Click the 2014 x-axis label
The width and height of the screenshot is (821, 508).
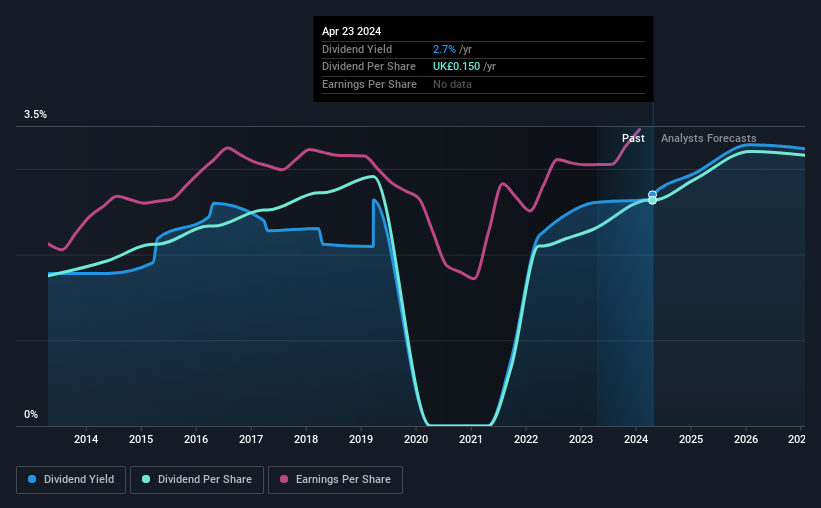click(86, 439)
